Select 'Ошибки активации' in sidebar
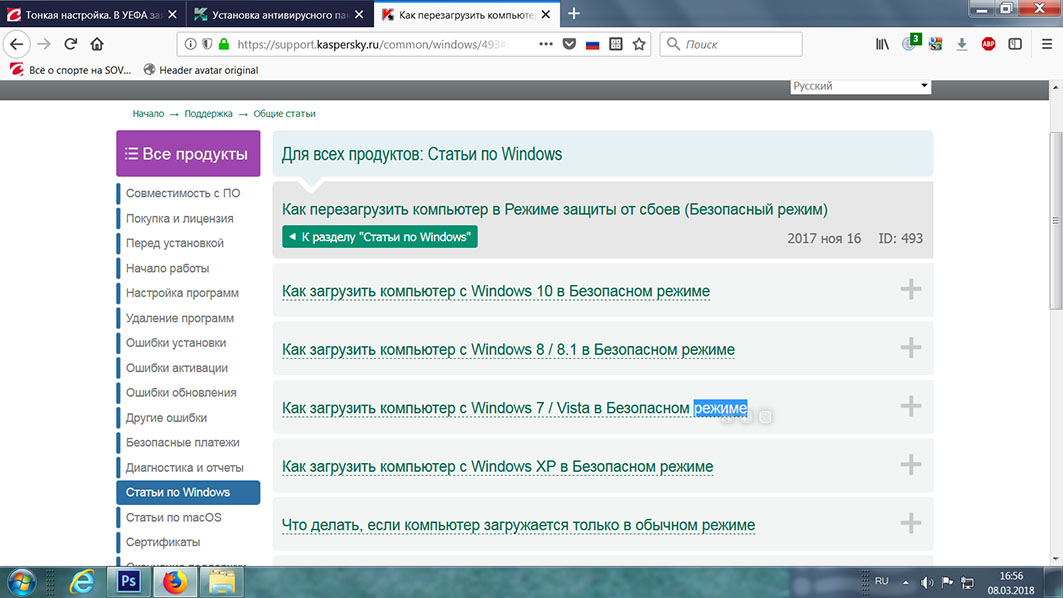The image size is (1063, 598). click(176, 367)
